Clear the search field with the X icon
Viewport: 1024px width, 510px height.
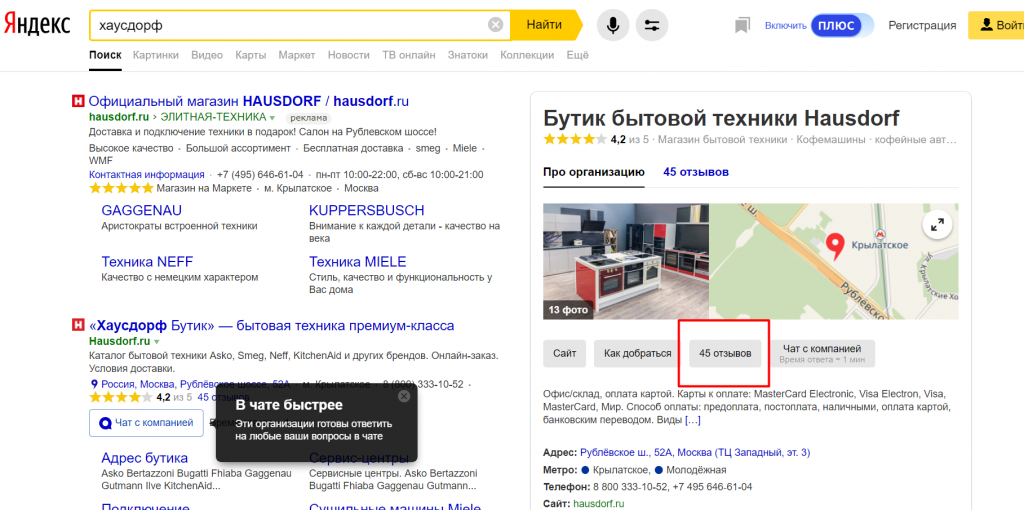pyautogui.click(x=496, y=25)
